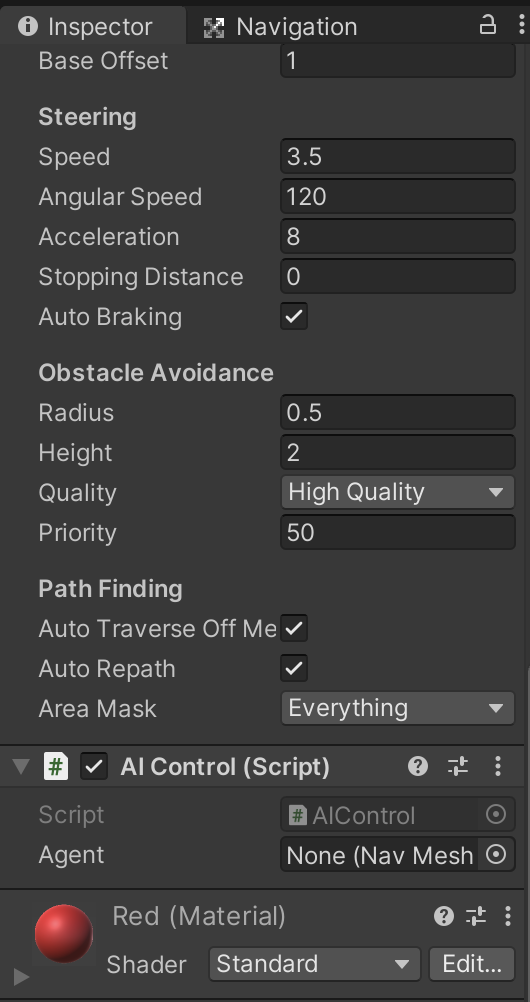Open the Shader Standard dropdown

coord(315,964)
